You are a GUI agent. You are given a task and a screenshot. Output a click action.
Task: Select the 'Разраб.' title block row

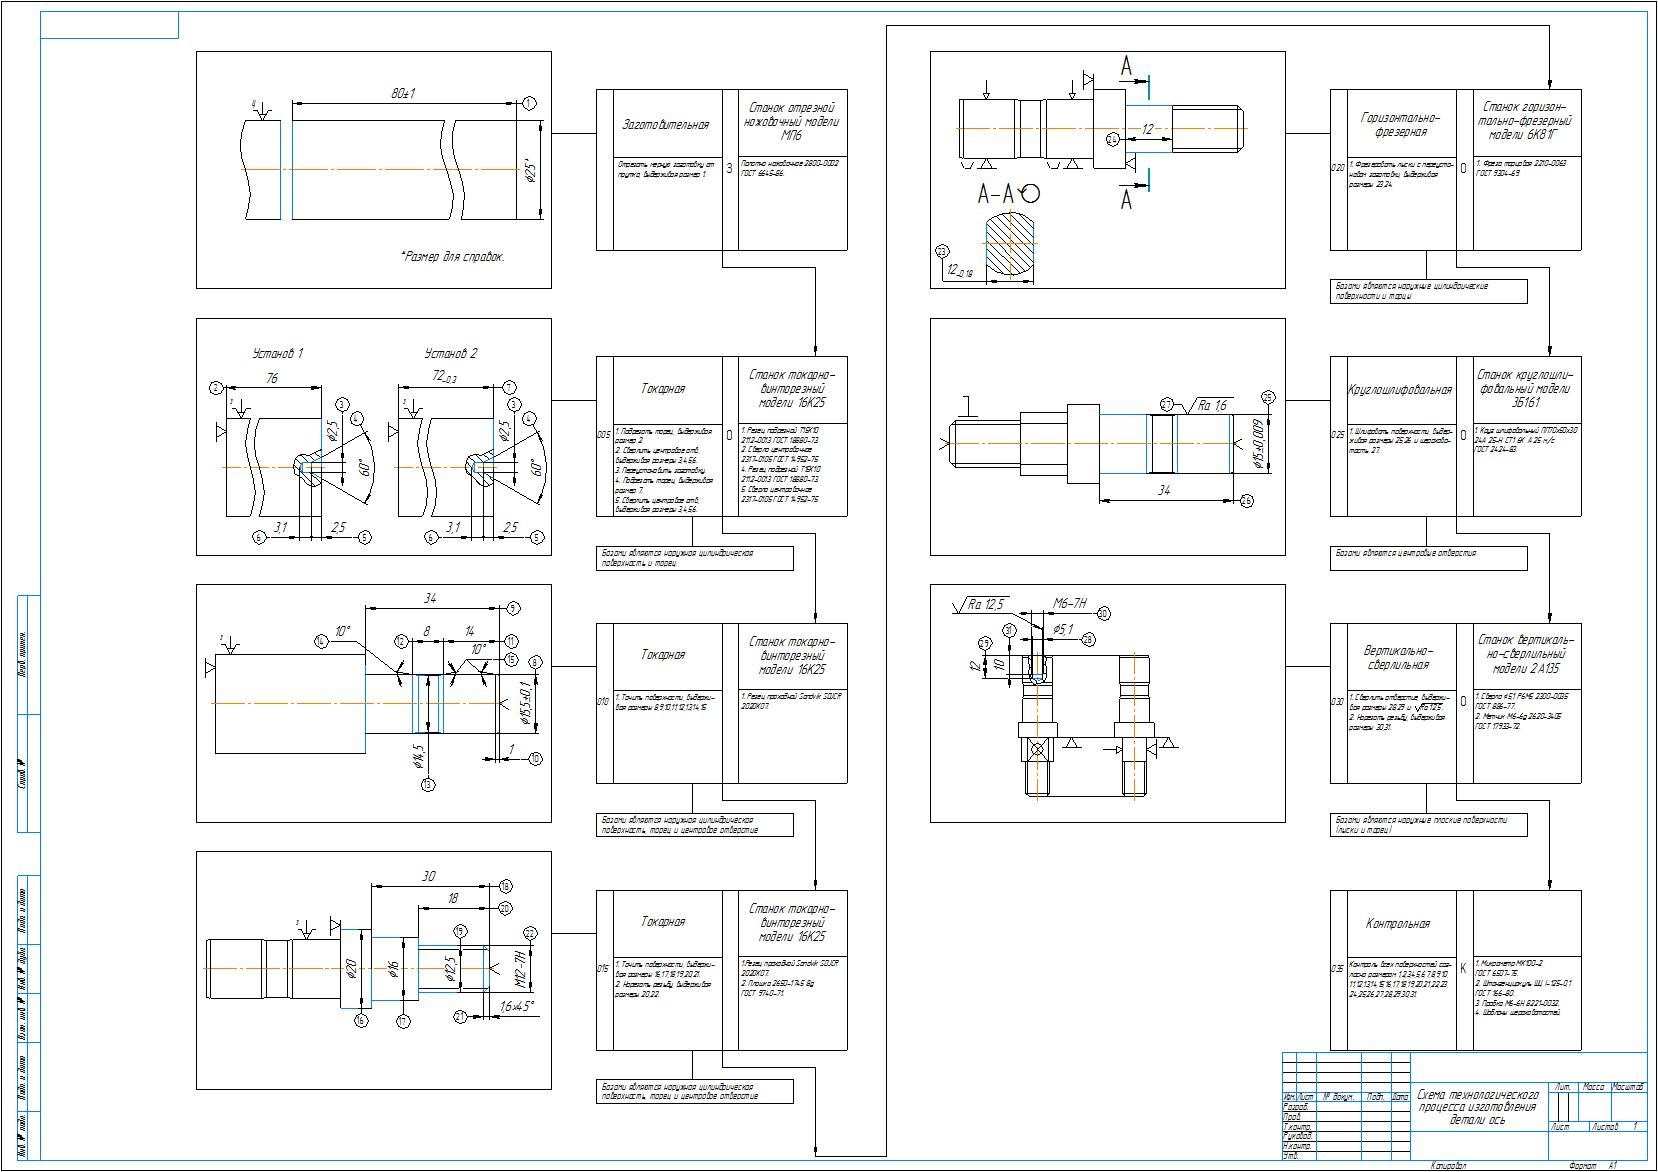point(1347,1108)
